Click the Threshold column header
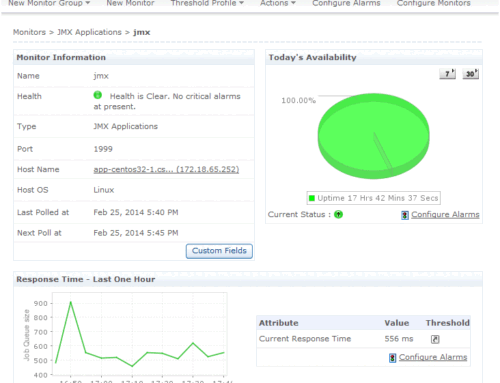The image size is (500, 383). pyautogui.click(x=447, y=323)
